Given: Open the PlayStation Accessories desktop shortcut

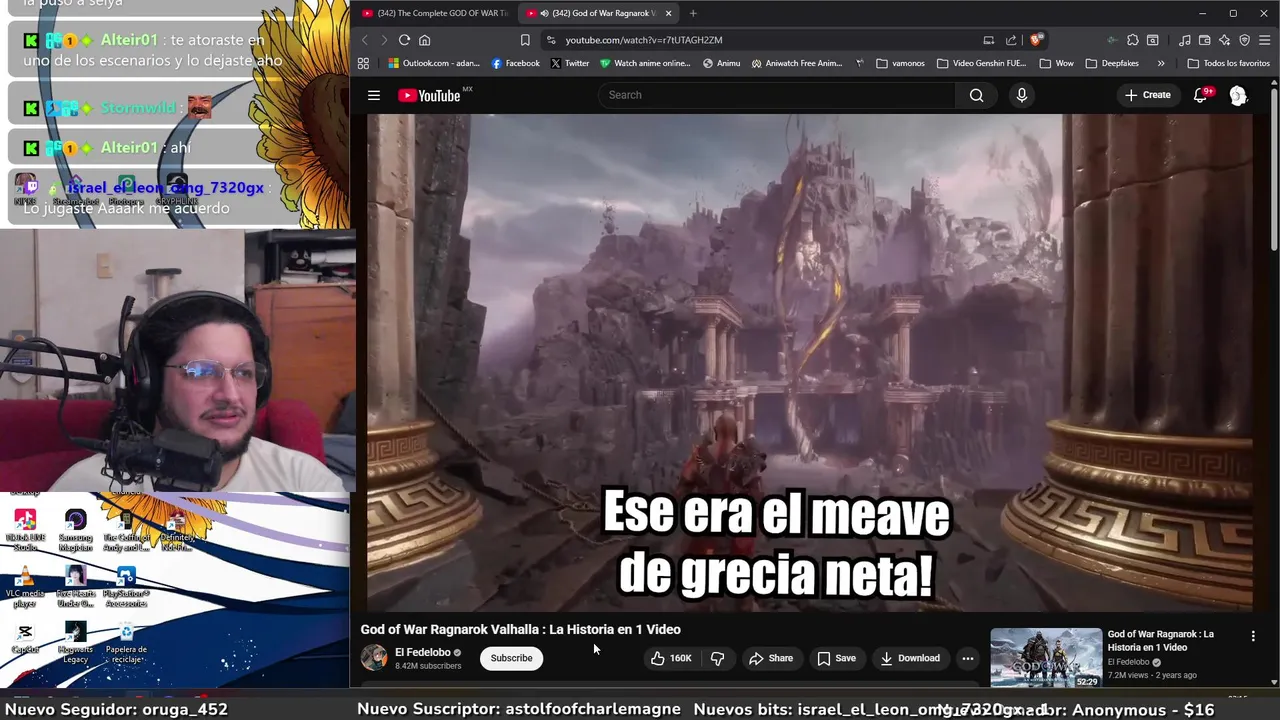Looking at the screenshot, I should [x=126, y=587].
